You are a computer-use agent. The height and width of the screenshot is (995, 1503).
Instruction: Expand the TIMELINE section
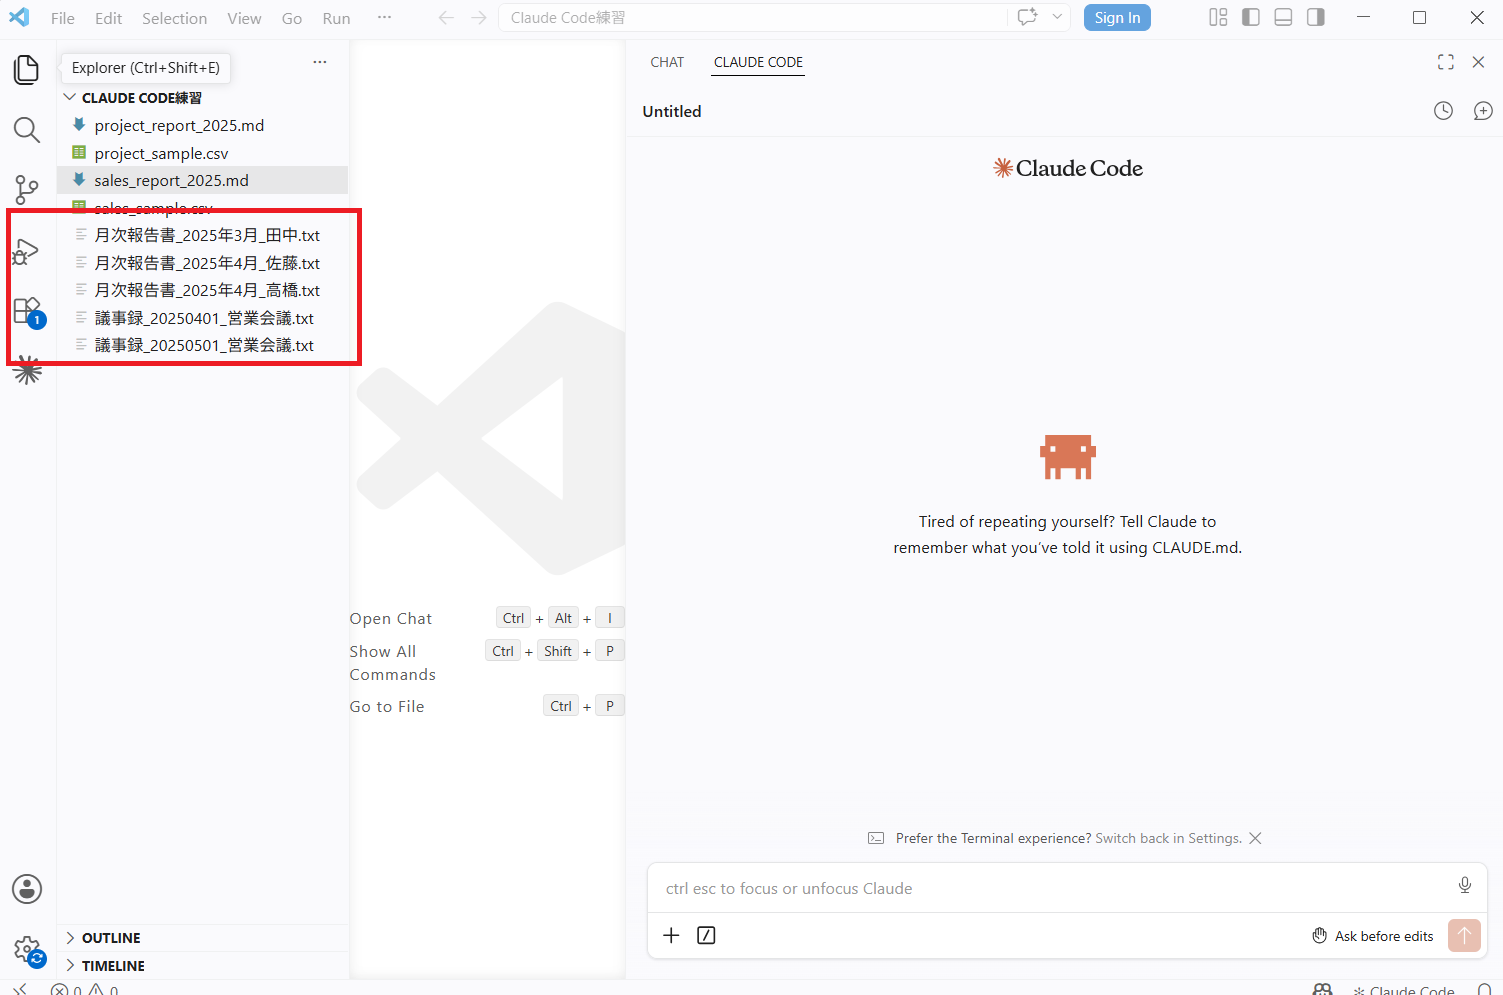click(203, 966)
